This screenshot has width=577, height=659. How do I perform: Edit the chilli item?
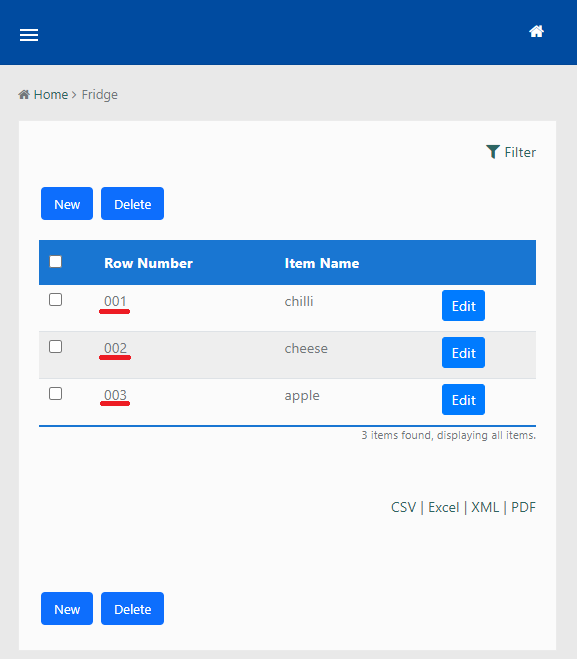(x=463, y=306)
